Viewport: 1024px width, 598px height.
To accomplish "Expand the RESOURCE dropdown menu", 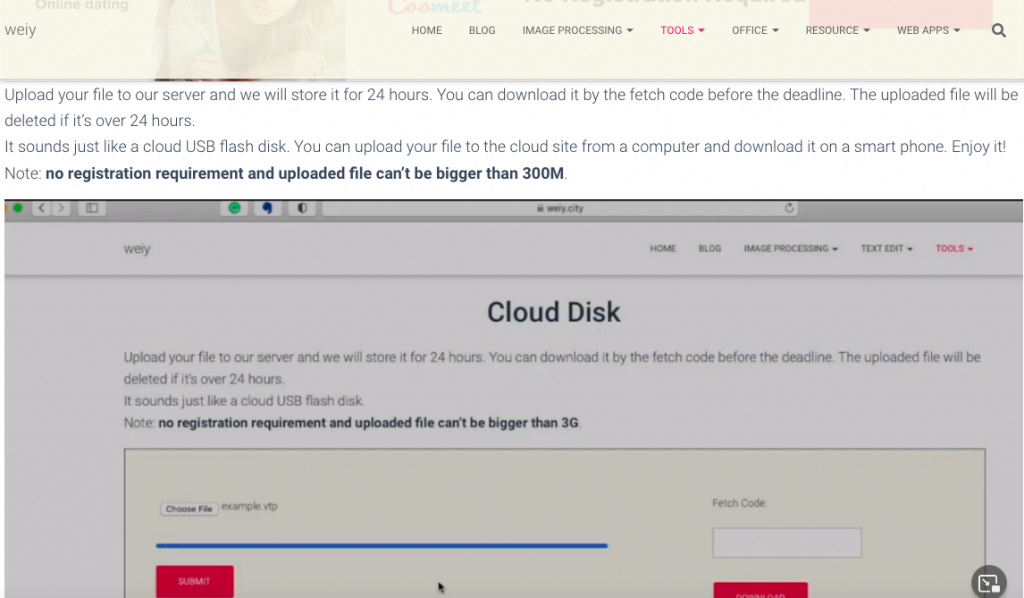I will [837, 30].
